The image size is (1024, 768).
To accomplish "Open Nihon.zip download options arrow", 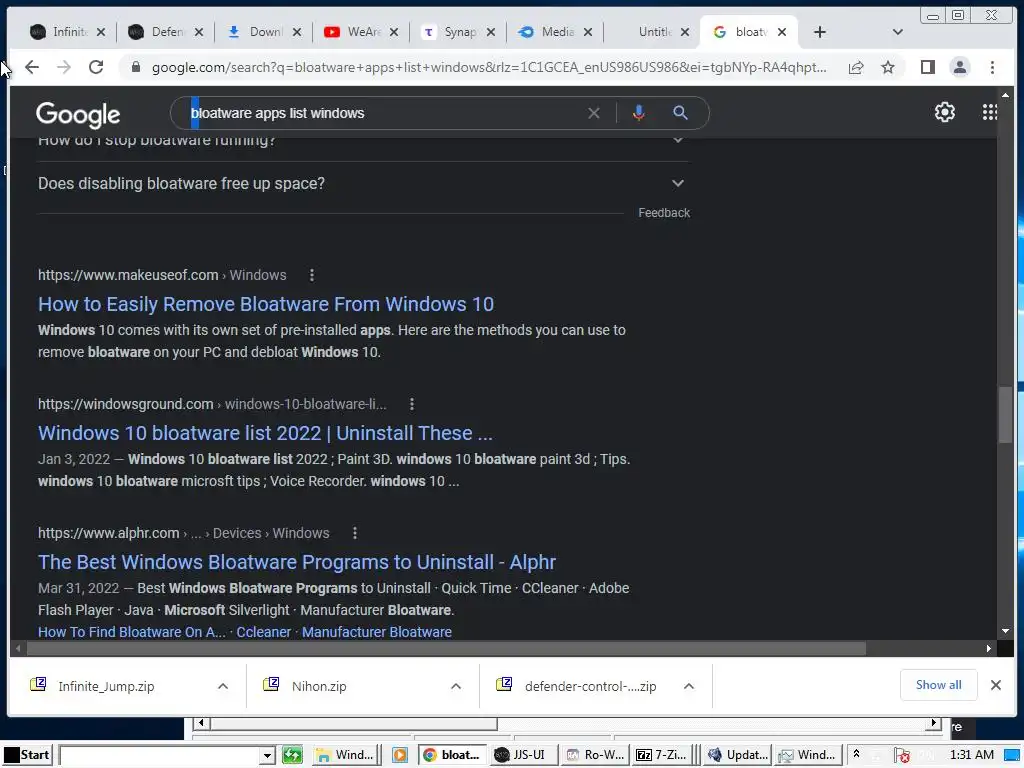I will pyautogui.click(x=456, y=686).
